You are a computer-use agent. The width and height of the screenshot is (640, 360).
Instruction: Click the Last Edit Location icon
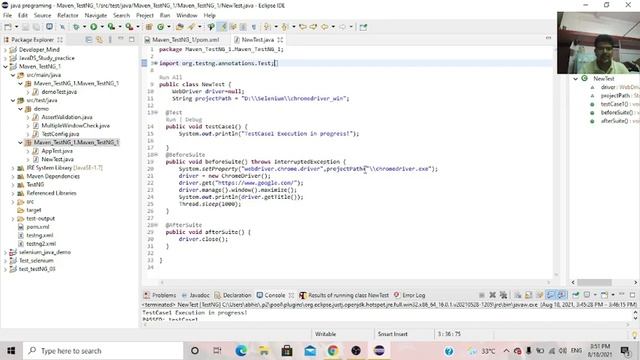303,27
